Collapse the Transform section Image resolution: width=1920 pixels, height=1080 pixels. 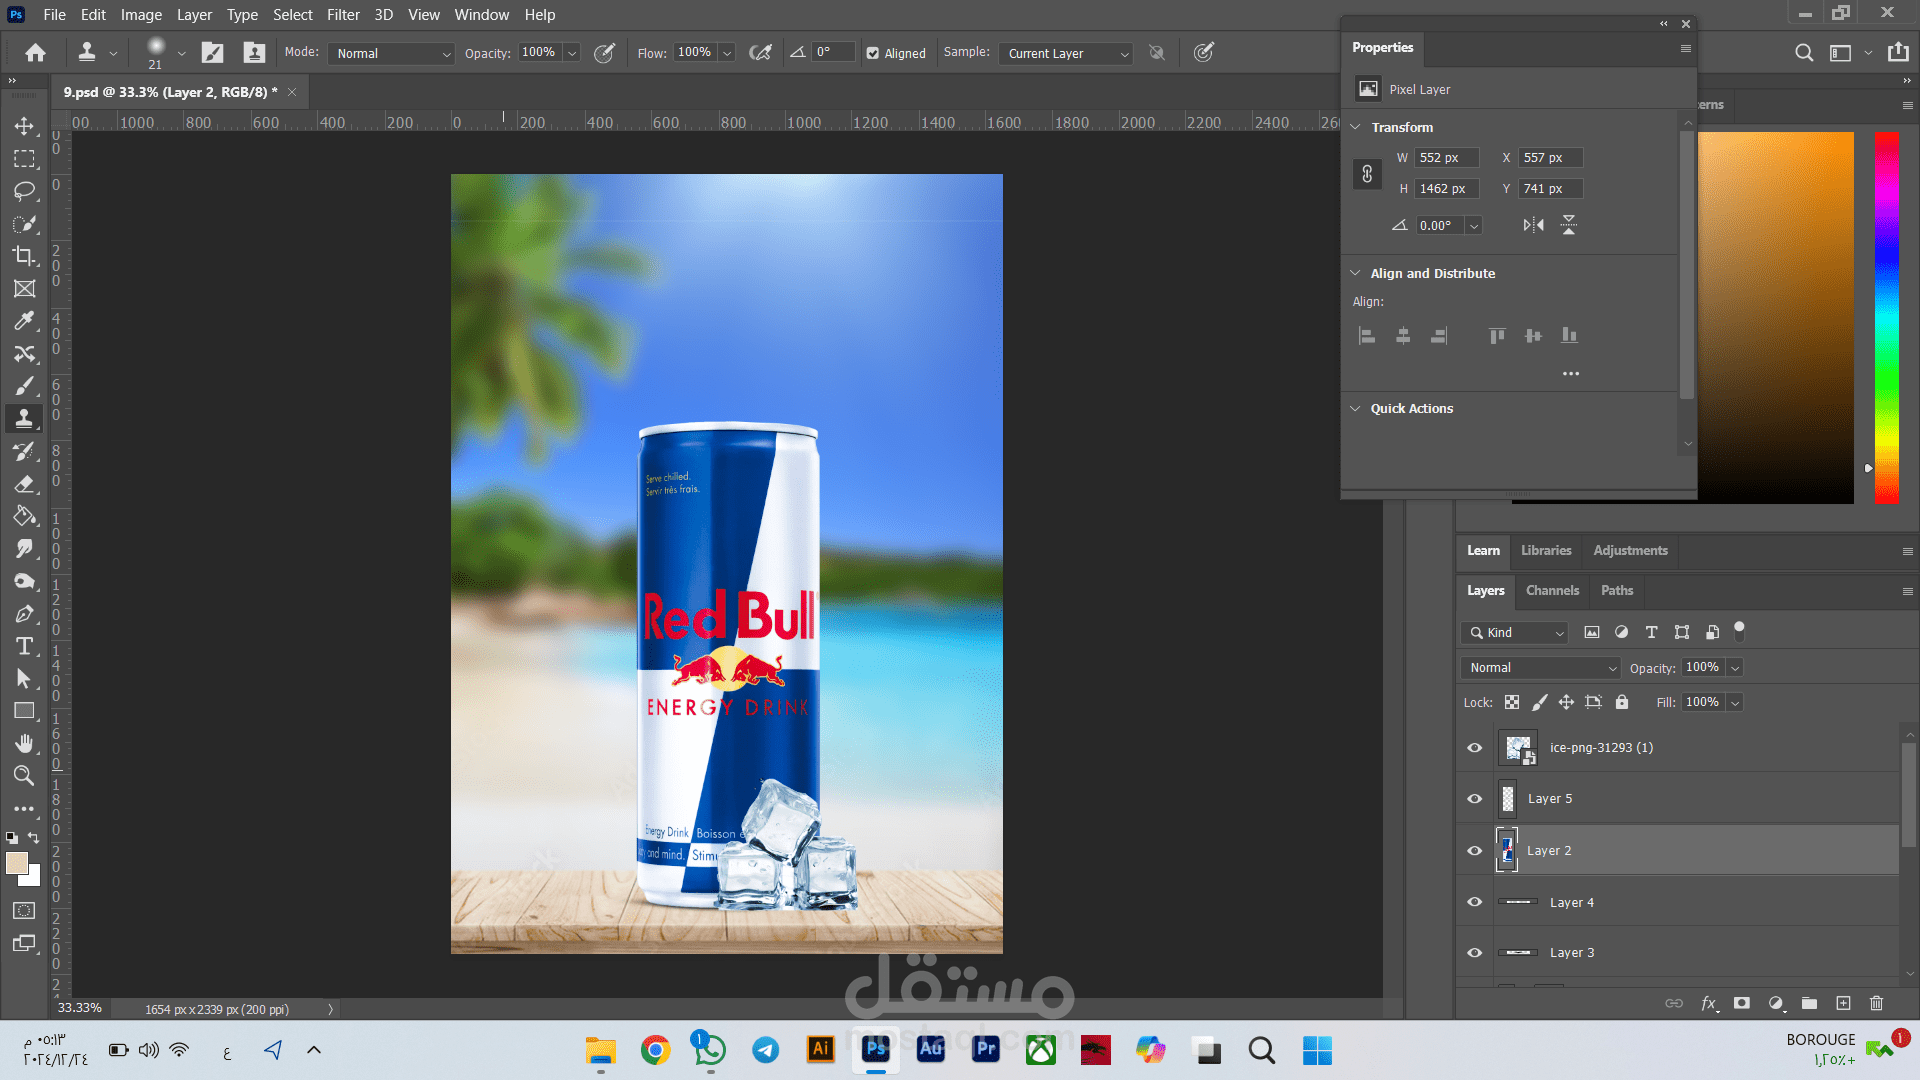tap(1355, 128)
